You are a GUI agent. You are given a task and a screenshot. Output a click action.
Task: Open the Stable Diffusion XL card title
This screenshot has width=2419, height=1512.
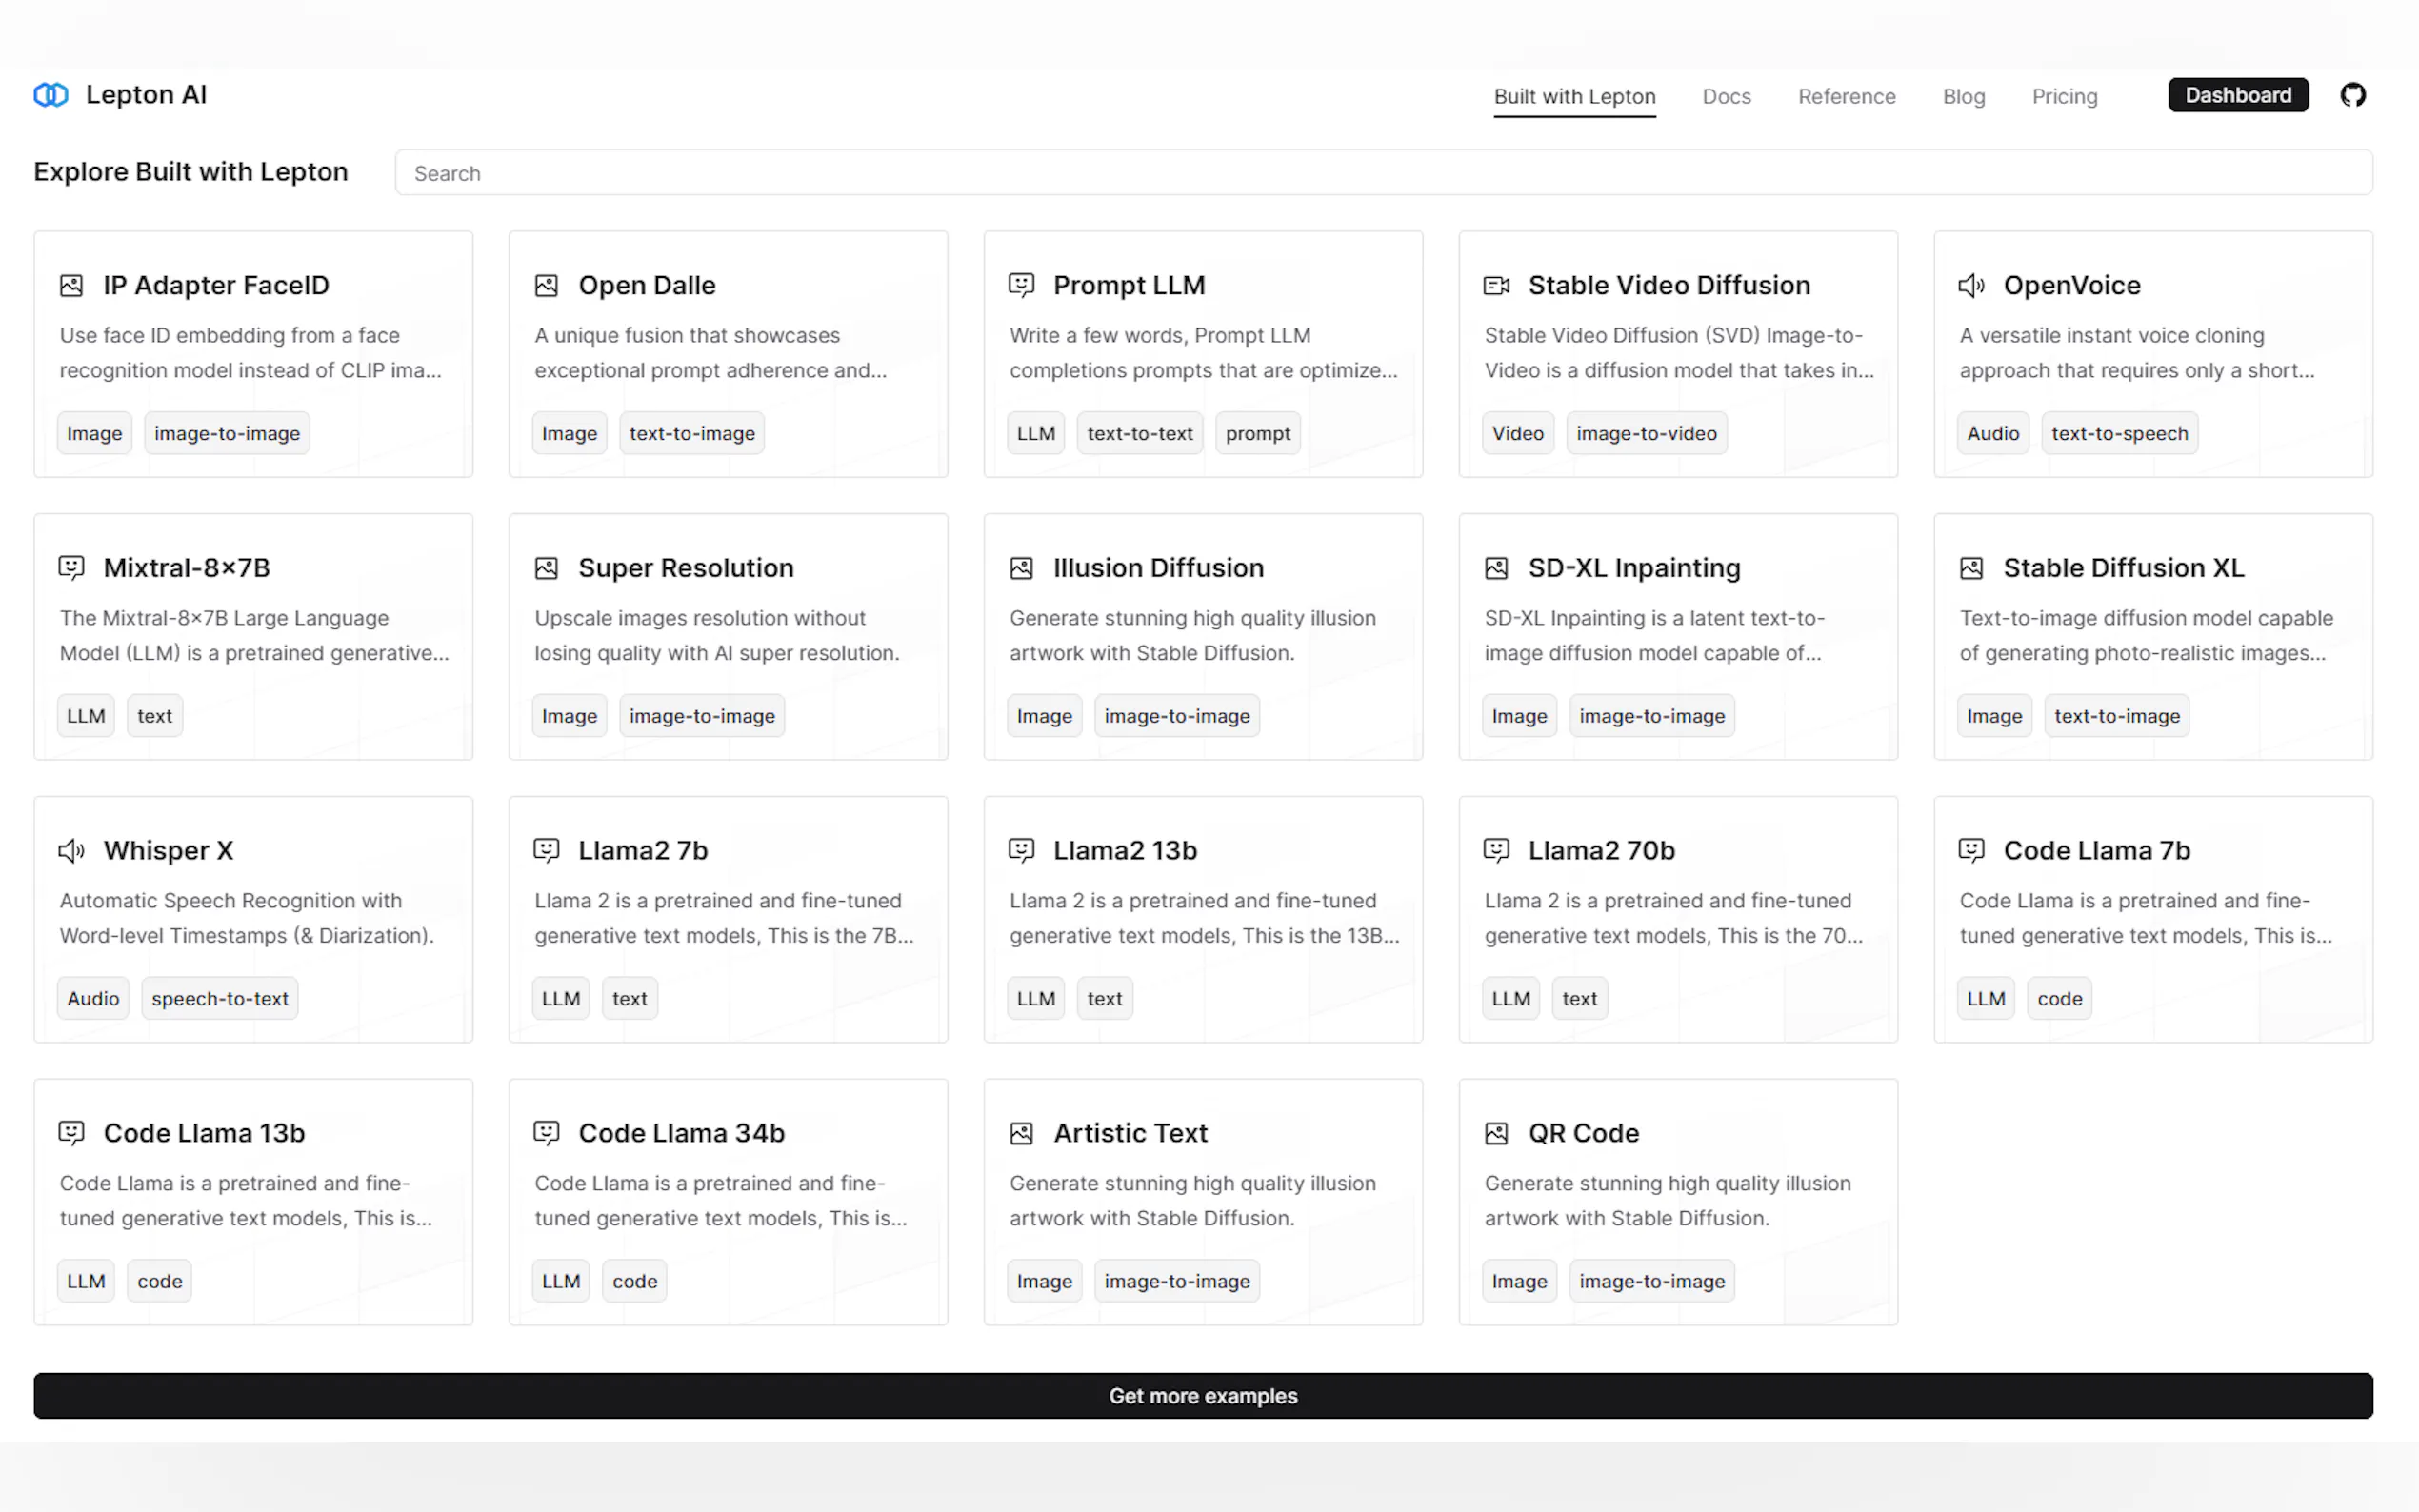click(x=2123, y=568)
